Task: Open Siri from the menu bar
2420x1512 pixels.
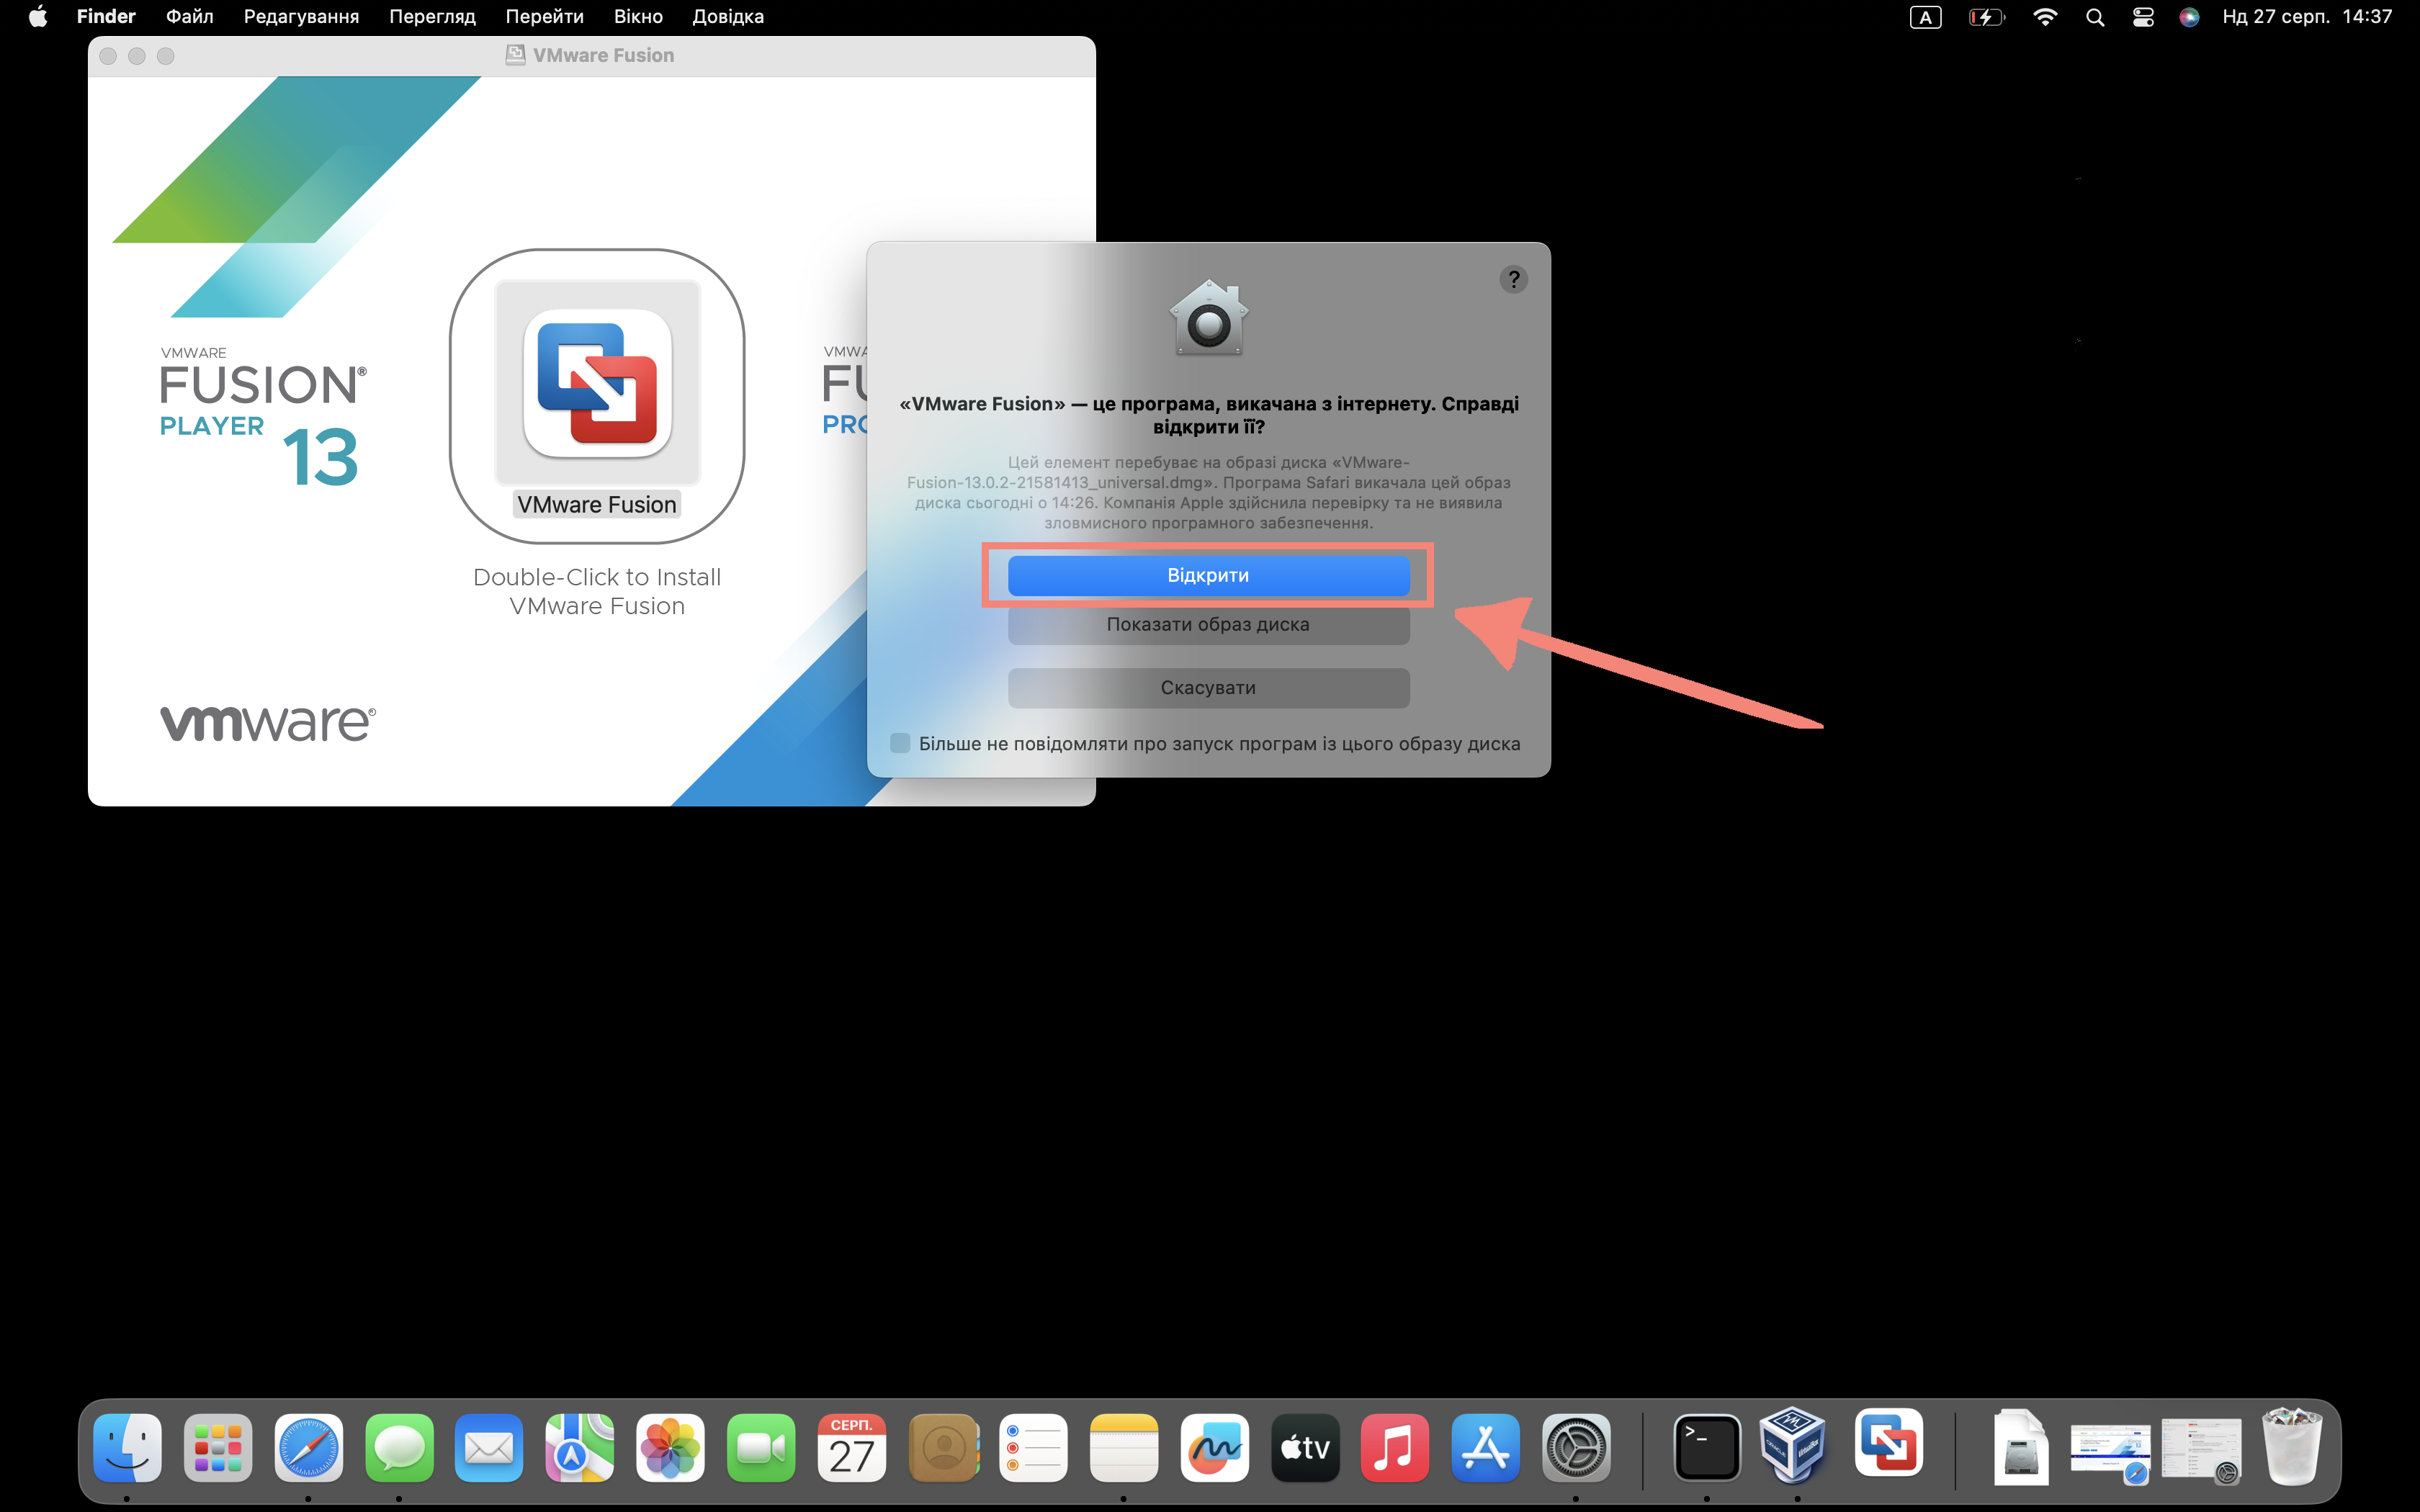Action: tap(2189, 17)
